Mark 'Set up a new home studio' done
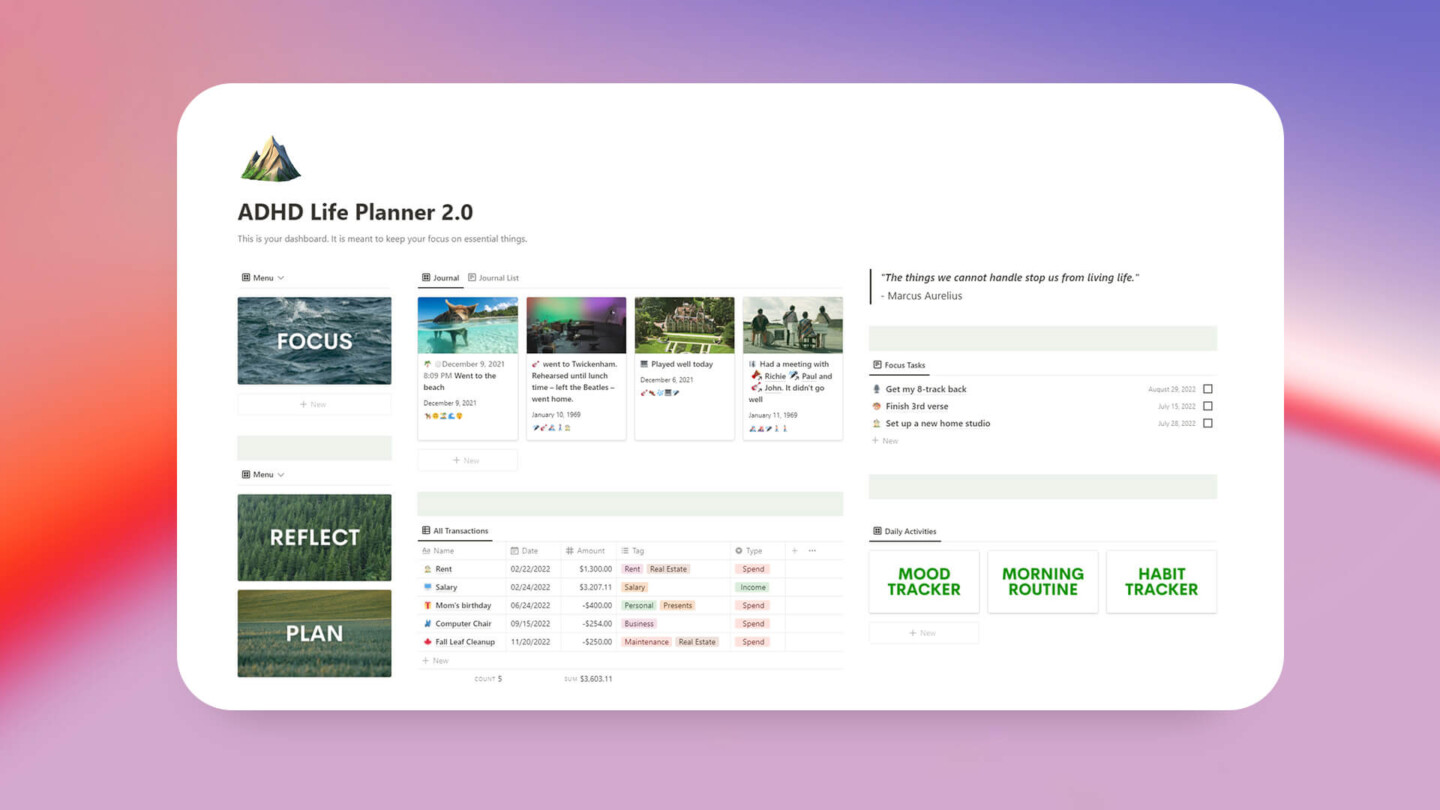 click(1208, 423)
